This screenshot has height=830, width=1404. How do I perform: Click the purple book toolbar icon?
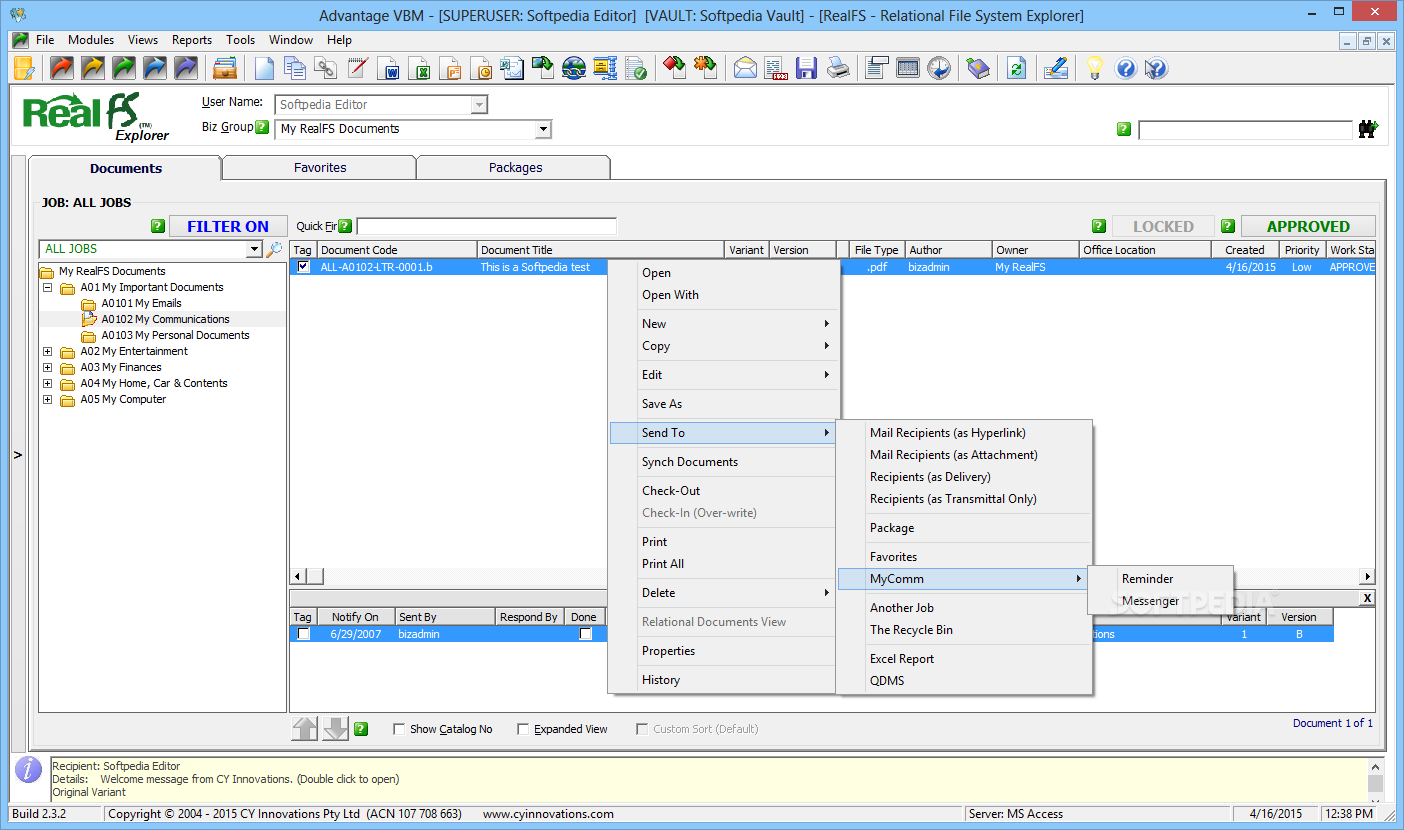click(978, 68)
